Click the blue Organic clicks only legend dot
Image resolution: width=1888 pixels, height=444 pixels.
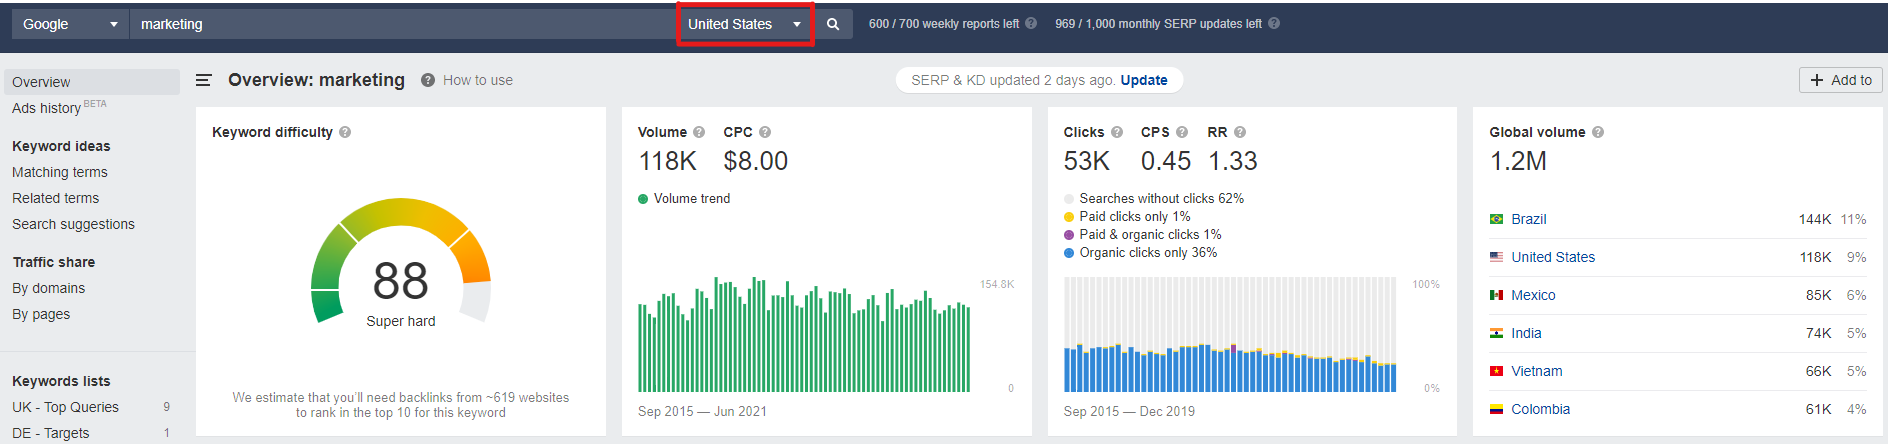coord(1069,253)
